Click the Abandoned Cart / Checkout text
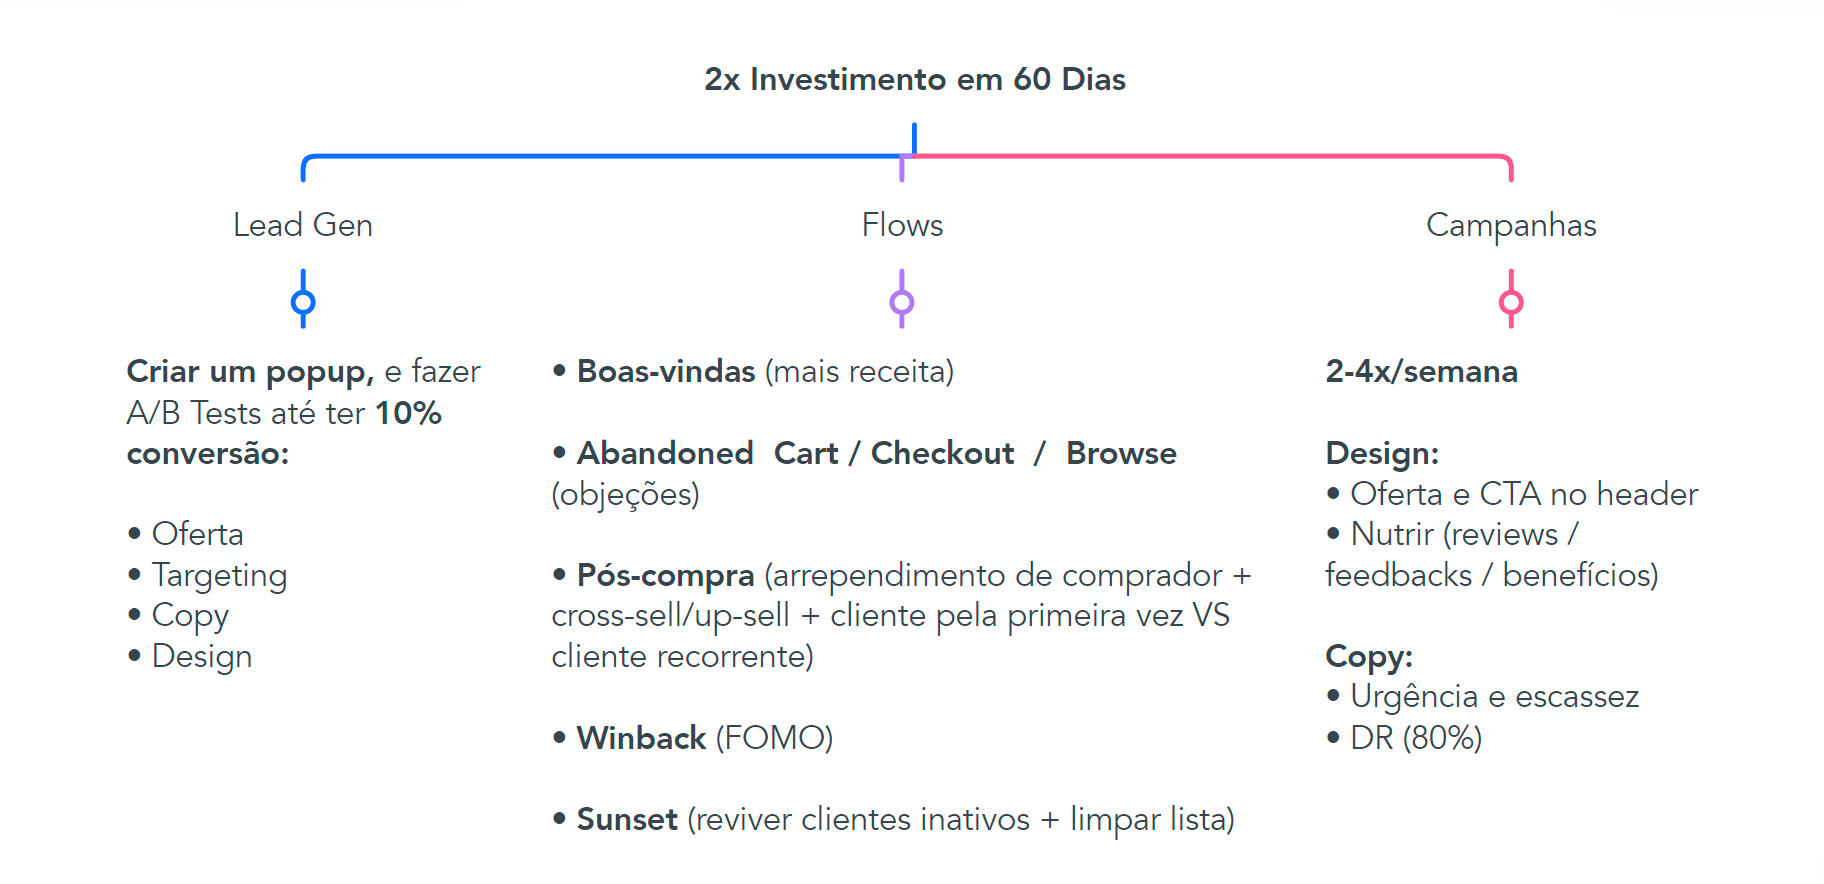 point(795,453)
